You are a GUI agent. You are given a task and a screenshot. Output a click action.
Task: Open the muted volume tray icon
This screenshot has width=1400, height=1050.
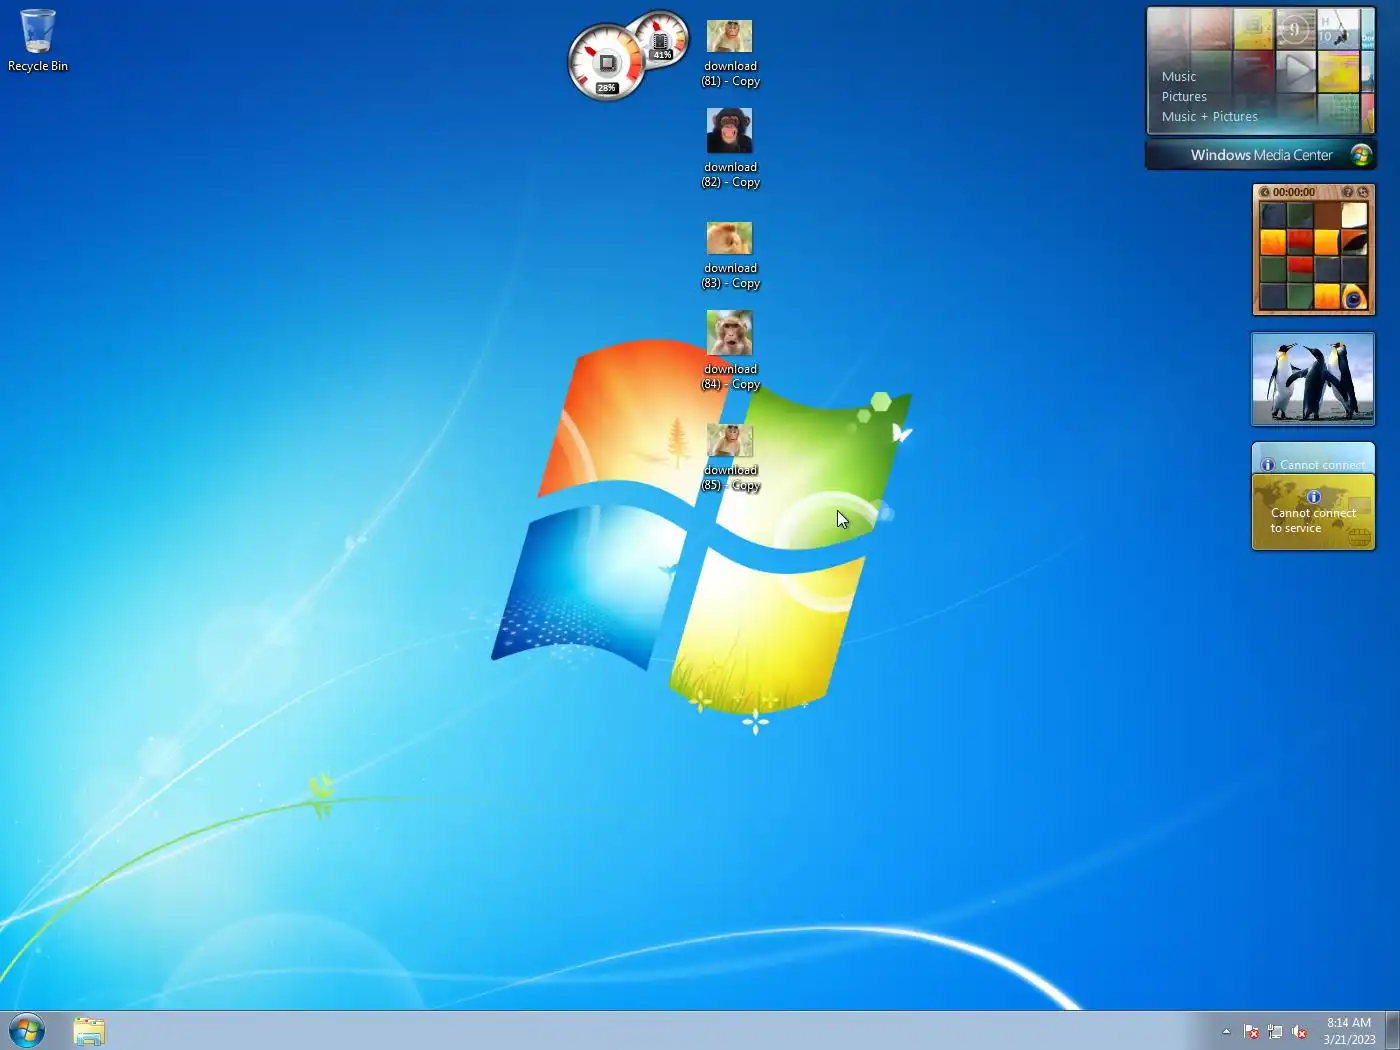point(1299,1031)
